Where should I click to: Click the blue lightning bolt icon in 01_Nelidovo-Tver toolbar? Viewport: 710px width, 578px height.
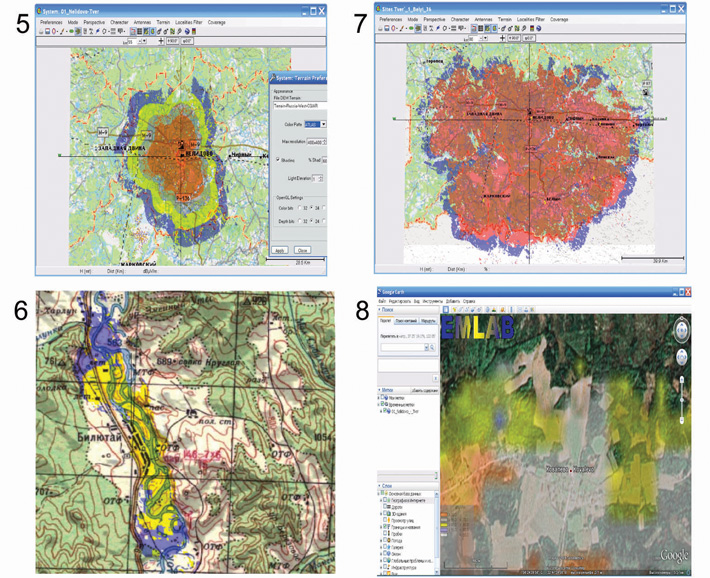coord(97,31)
